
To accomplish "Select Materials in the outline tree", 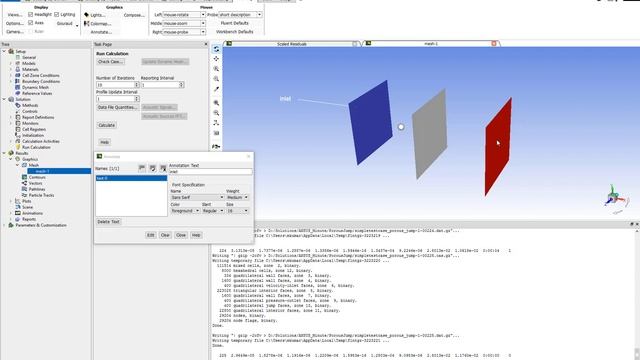I will click(x=30, y=69).
